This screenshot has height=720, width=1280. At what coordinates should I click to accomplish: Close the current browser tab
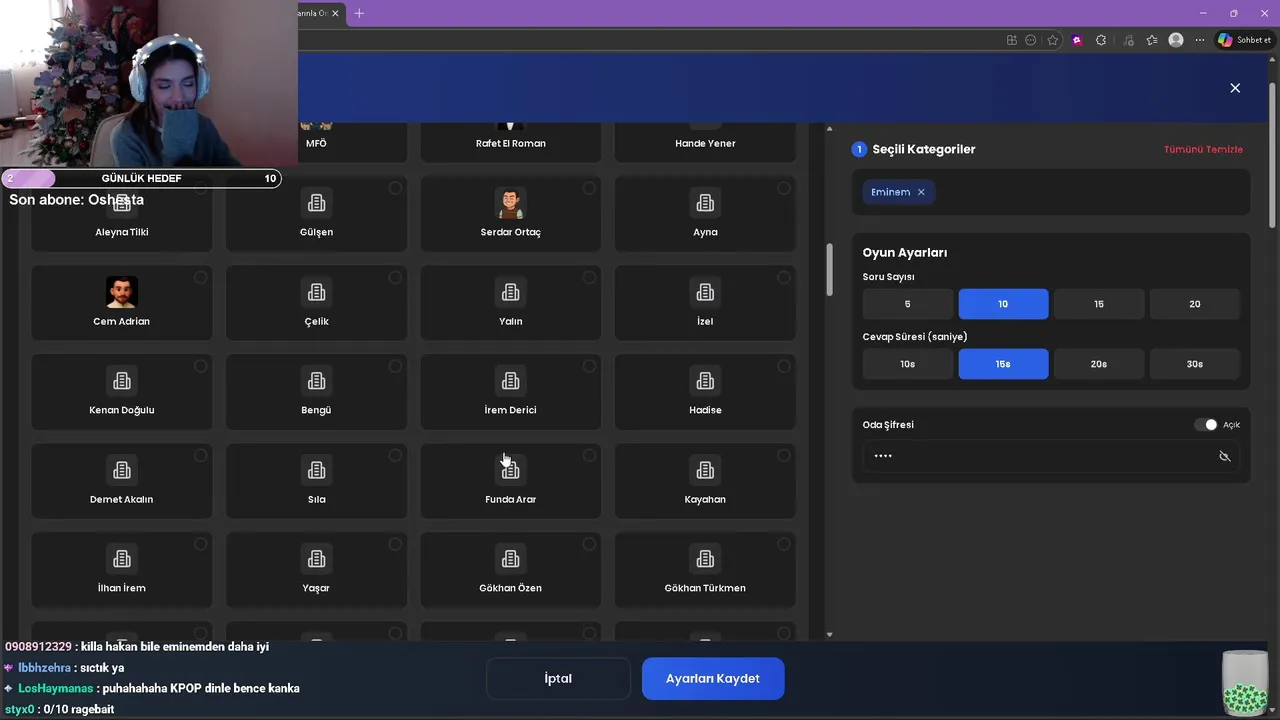[335, 13]
